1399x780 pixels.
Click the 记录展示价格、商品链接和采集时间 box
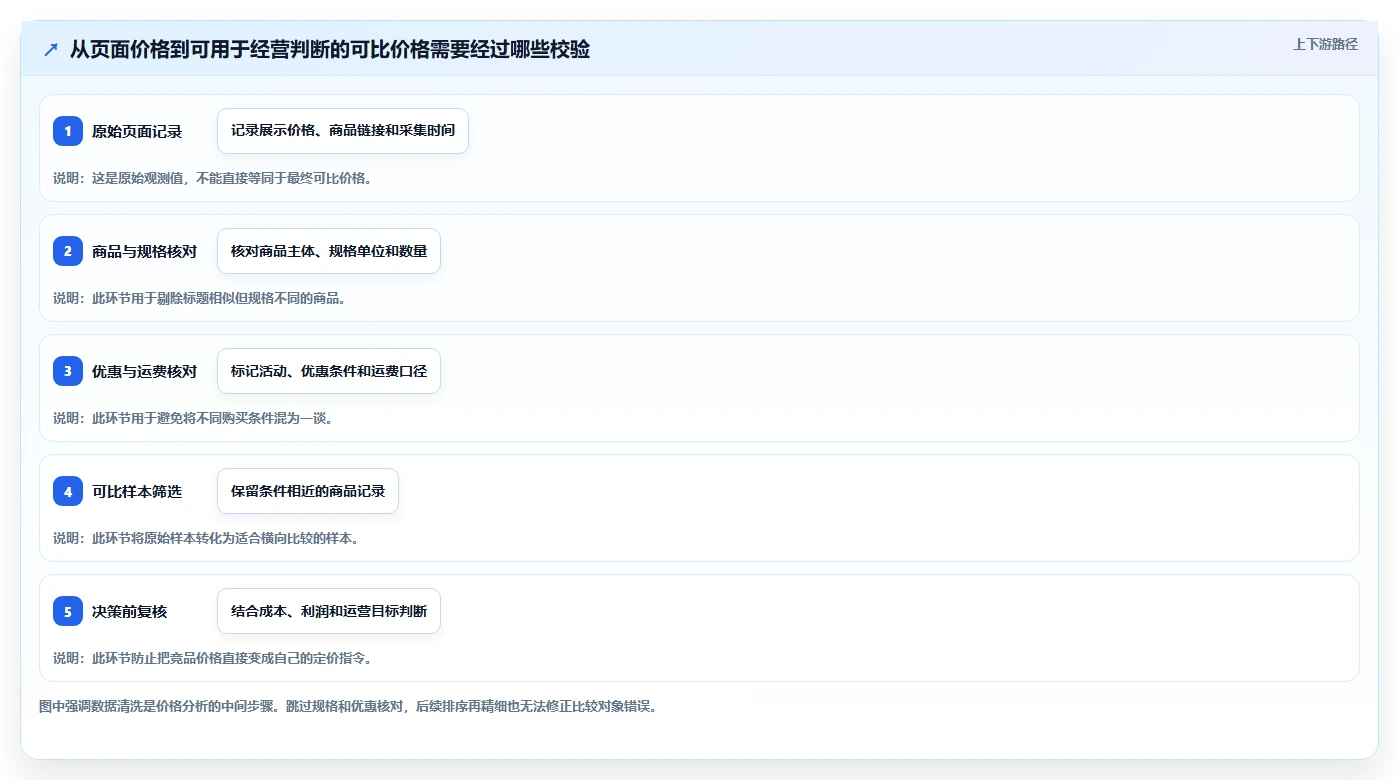(x=343, y=131)
